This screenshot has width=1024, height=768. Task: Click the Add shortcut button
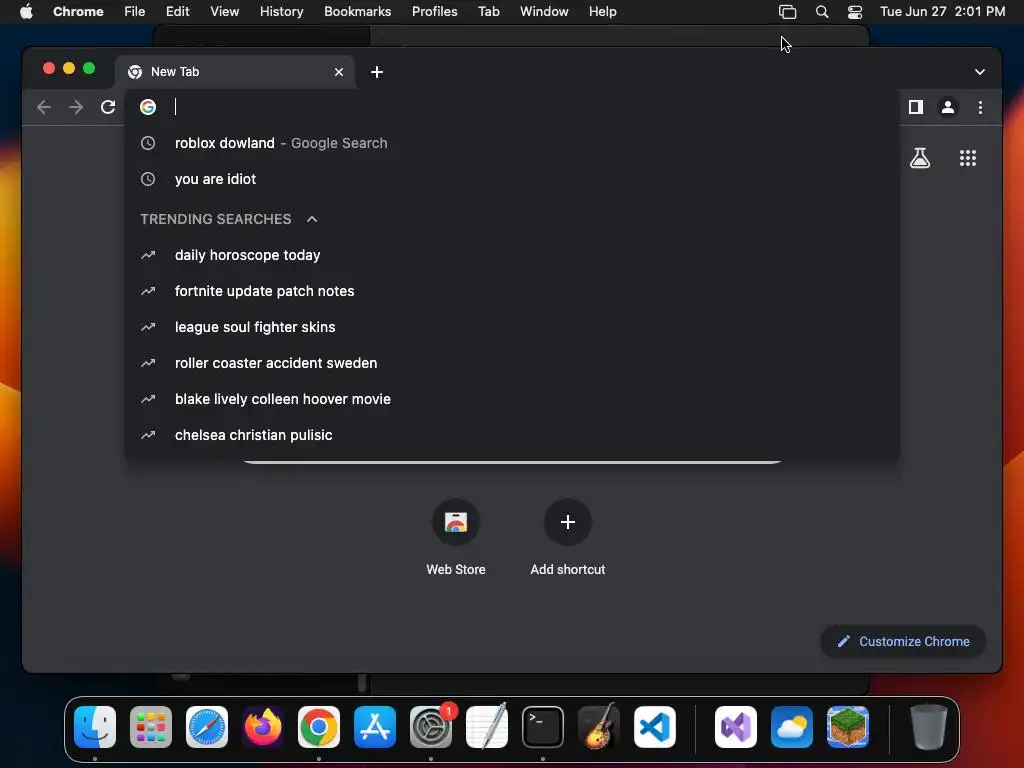(568, 538)
